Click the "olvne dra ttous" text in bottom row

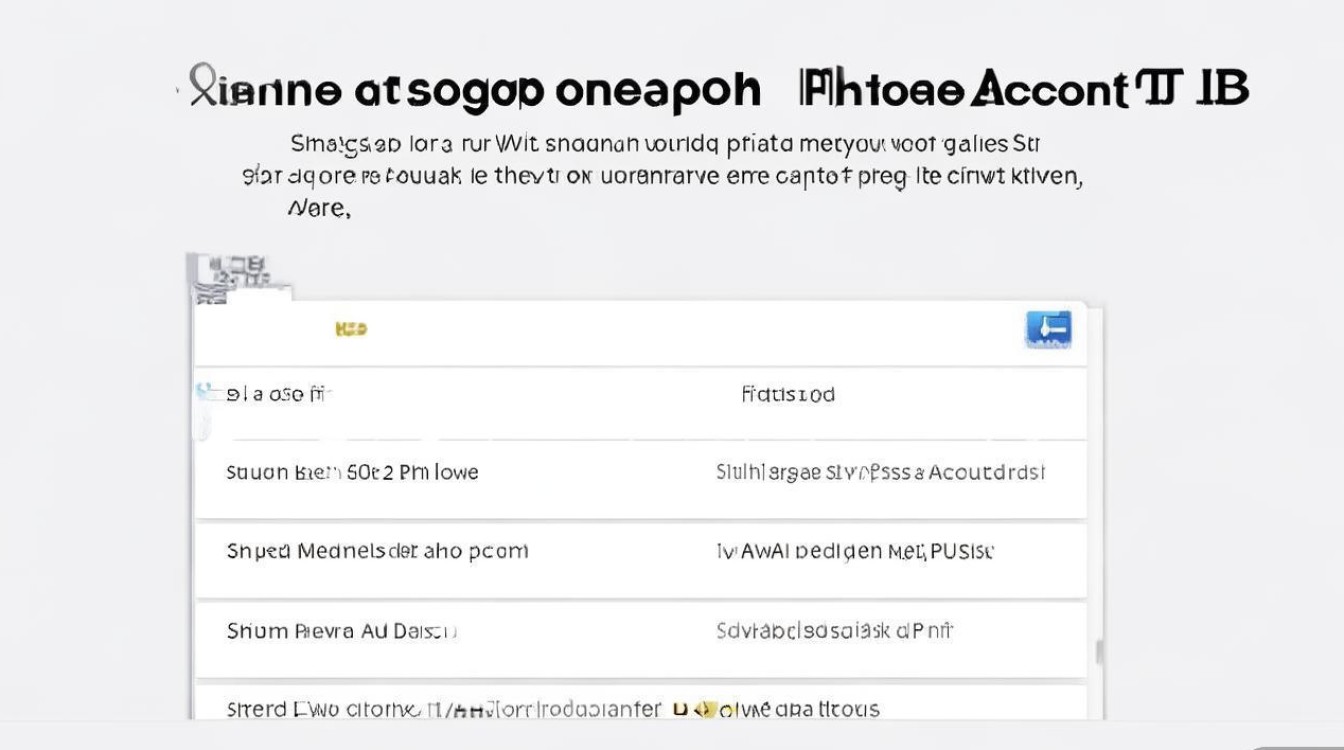tap(800, 709)
